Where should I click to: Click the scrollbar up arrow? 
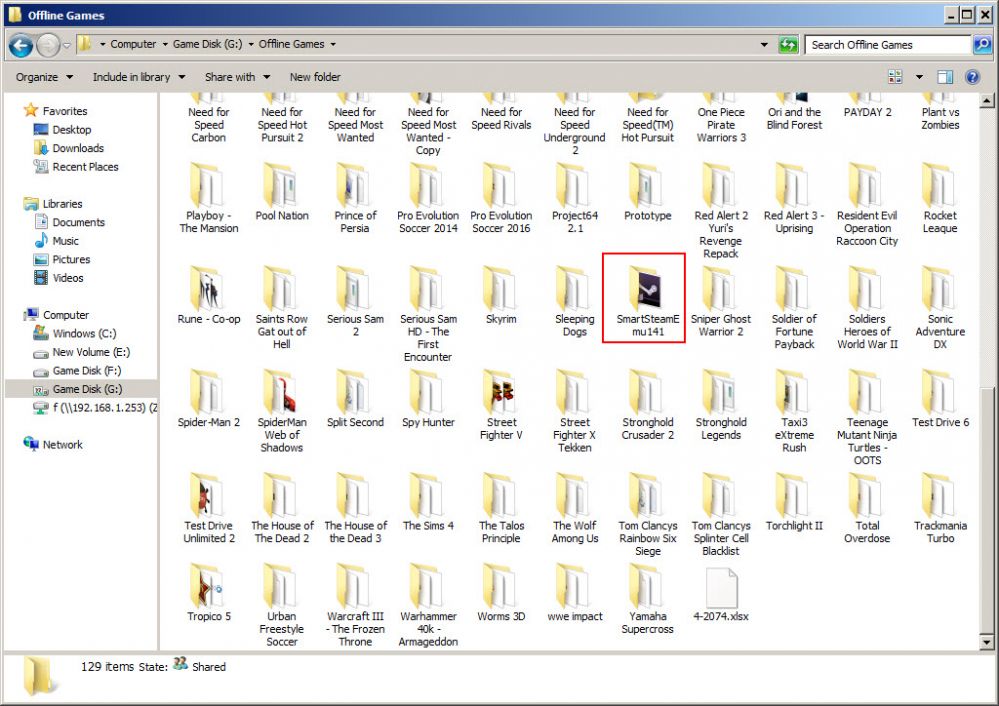(986, 101)
